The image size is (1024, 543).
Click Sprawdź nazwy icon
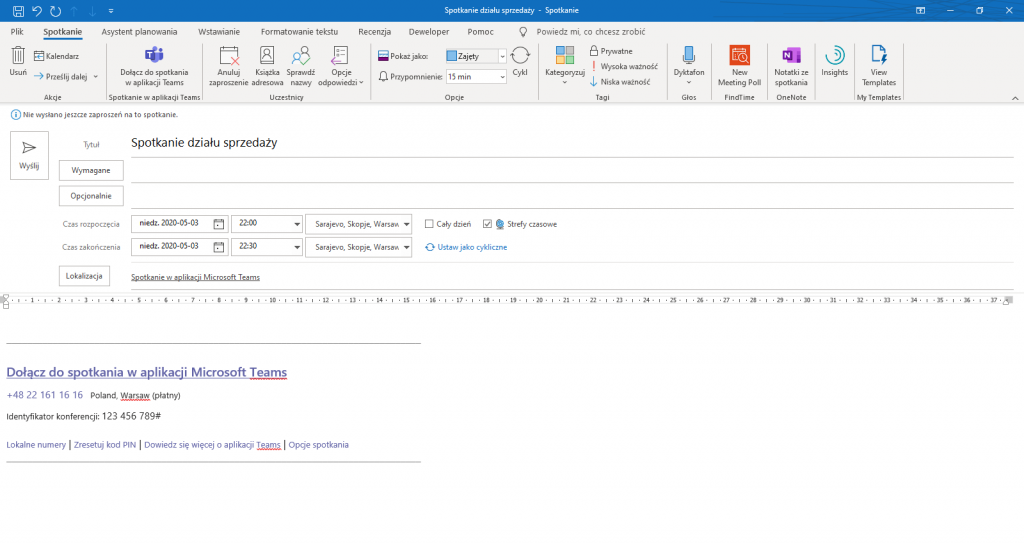tap(300, 57)
